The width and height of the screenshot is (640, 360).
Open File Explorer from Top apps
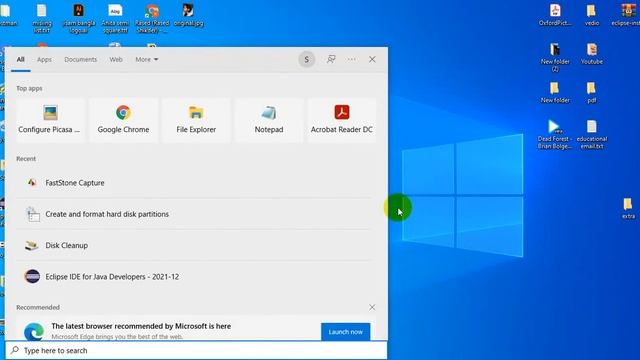(196, 120)
